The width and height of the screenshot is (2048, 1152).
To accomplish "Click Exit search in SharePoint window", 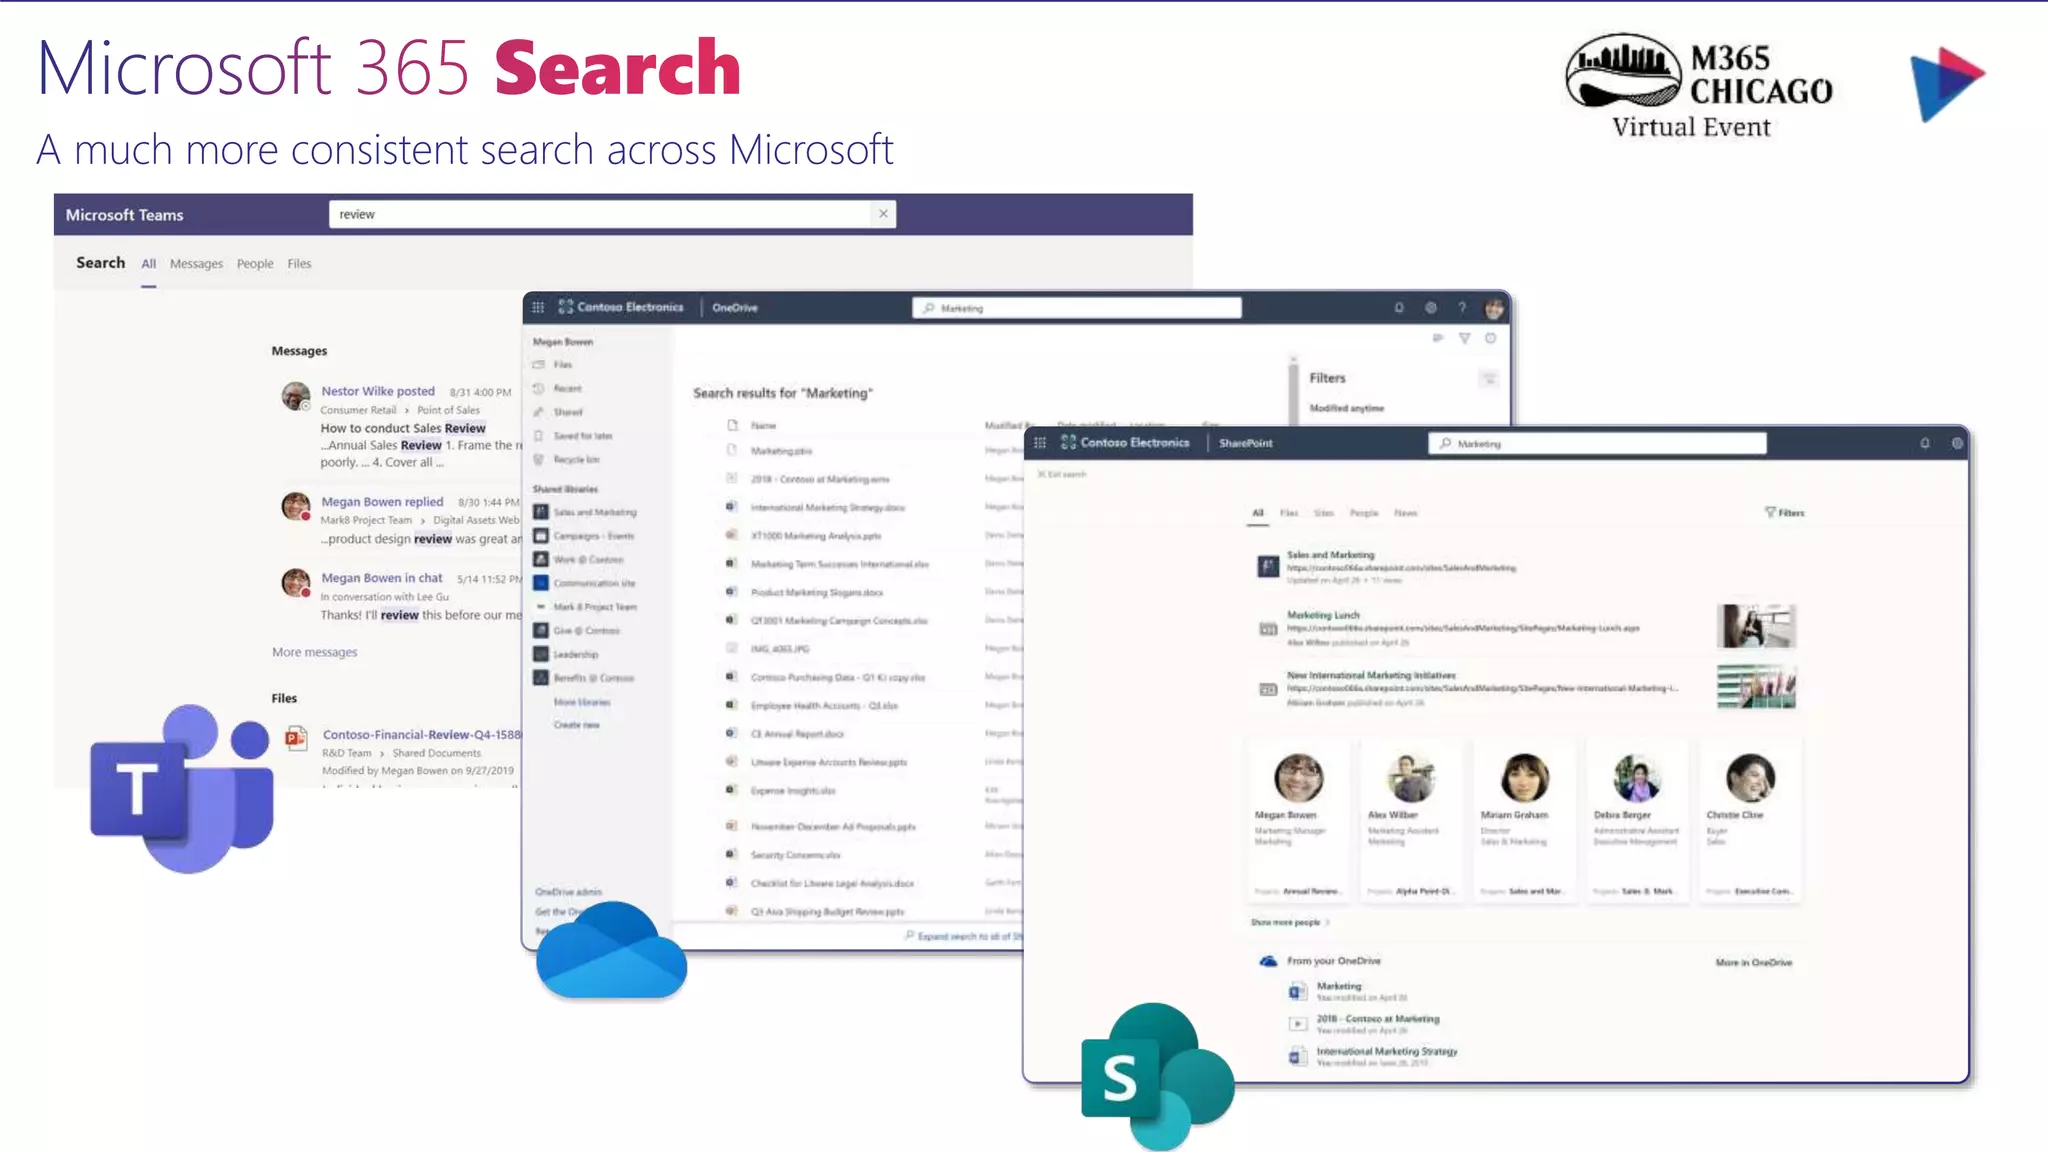I will coord(1062,474).
